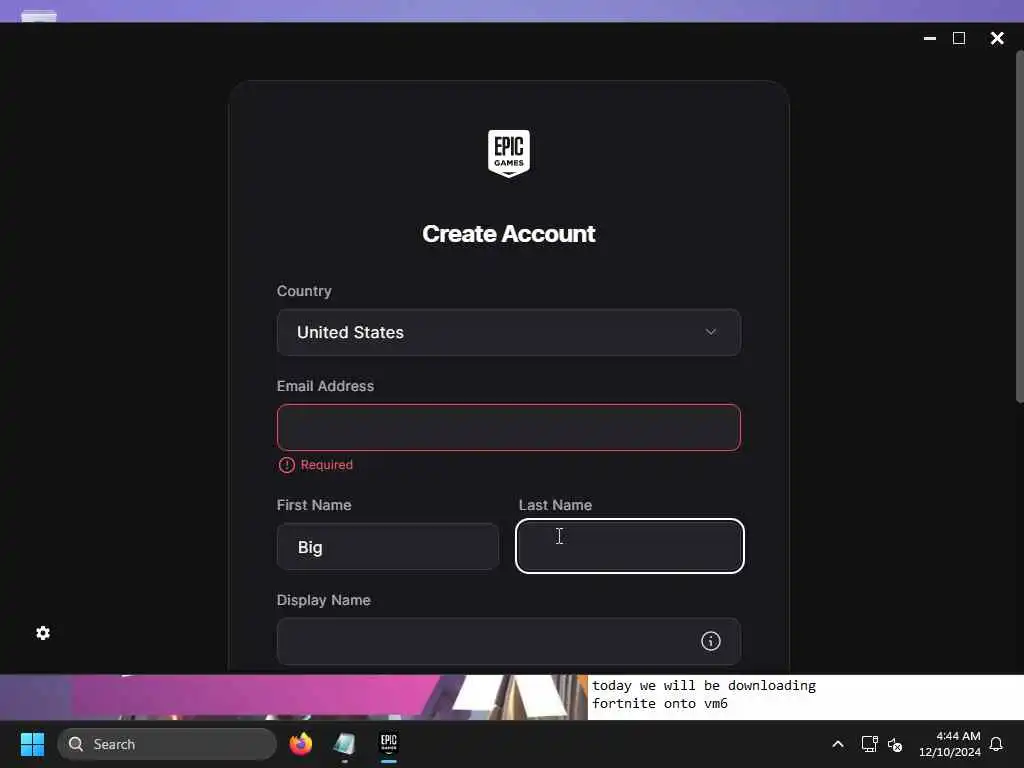The width and height of the screenshot is (1024, 768).
Task: Click the Required error message text
Action: (x=327, y=464)
